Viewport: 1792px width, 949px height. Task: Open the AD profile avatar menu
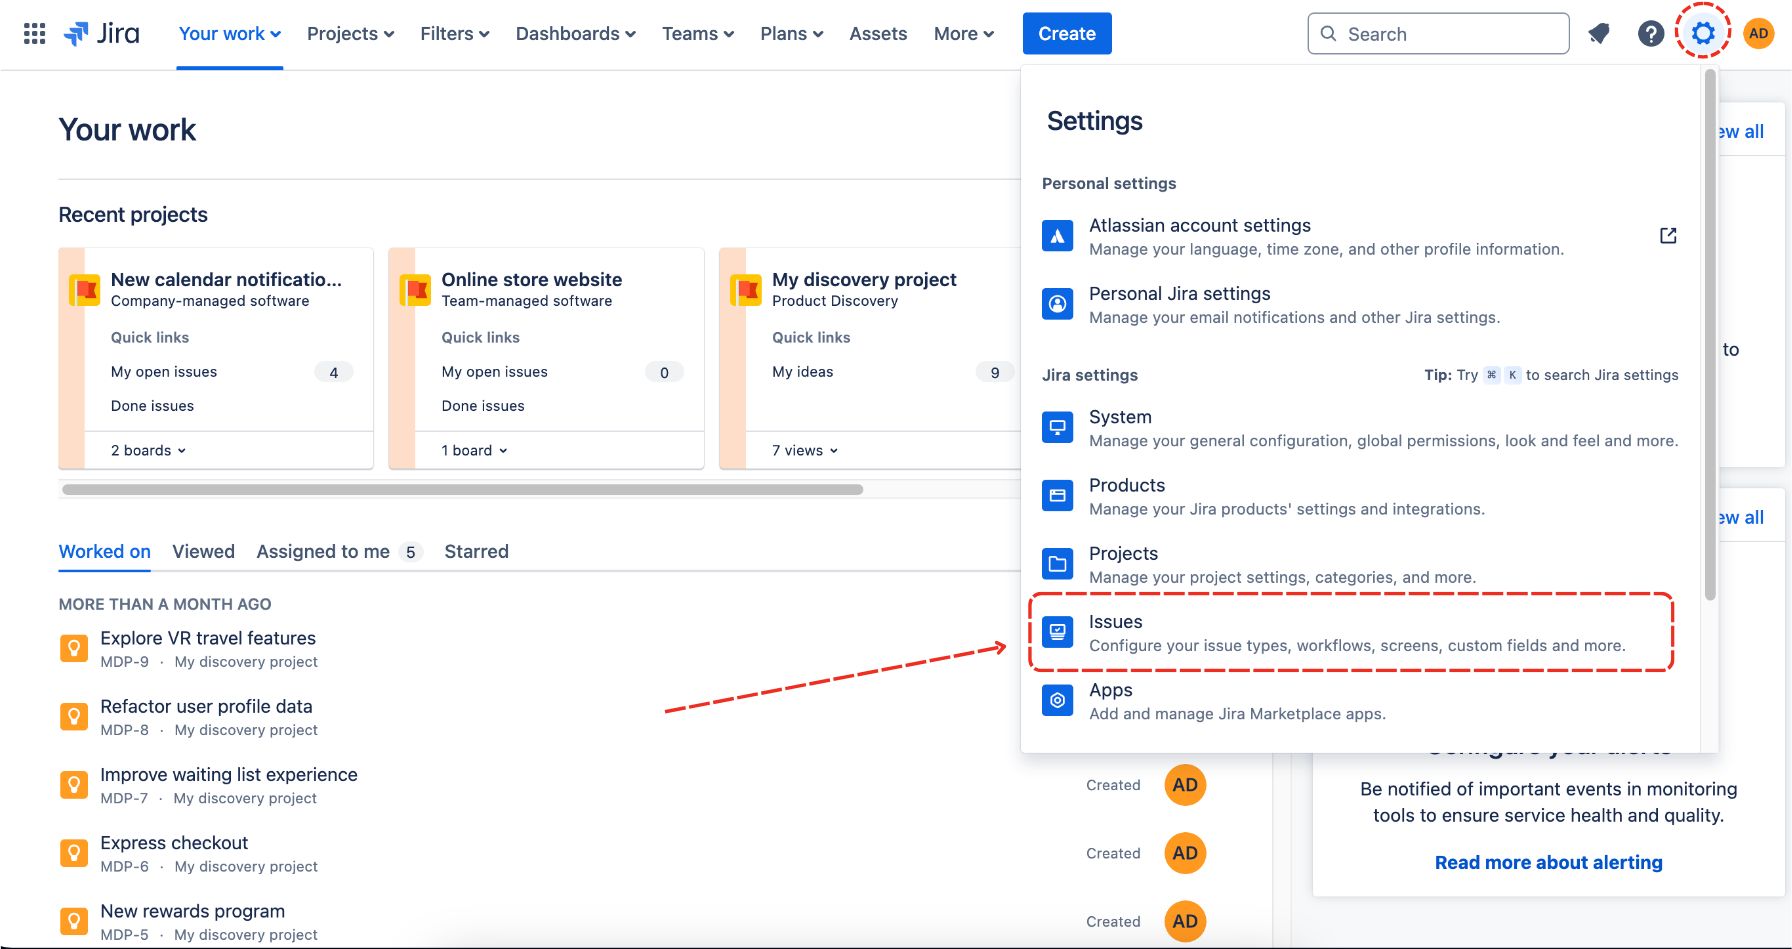tap(1758, 34)
